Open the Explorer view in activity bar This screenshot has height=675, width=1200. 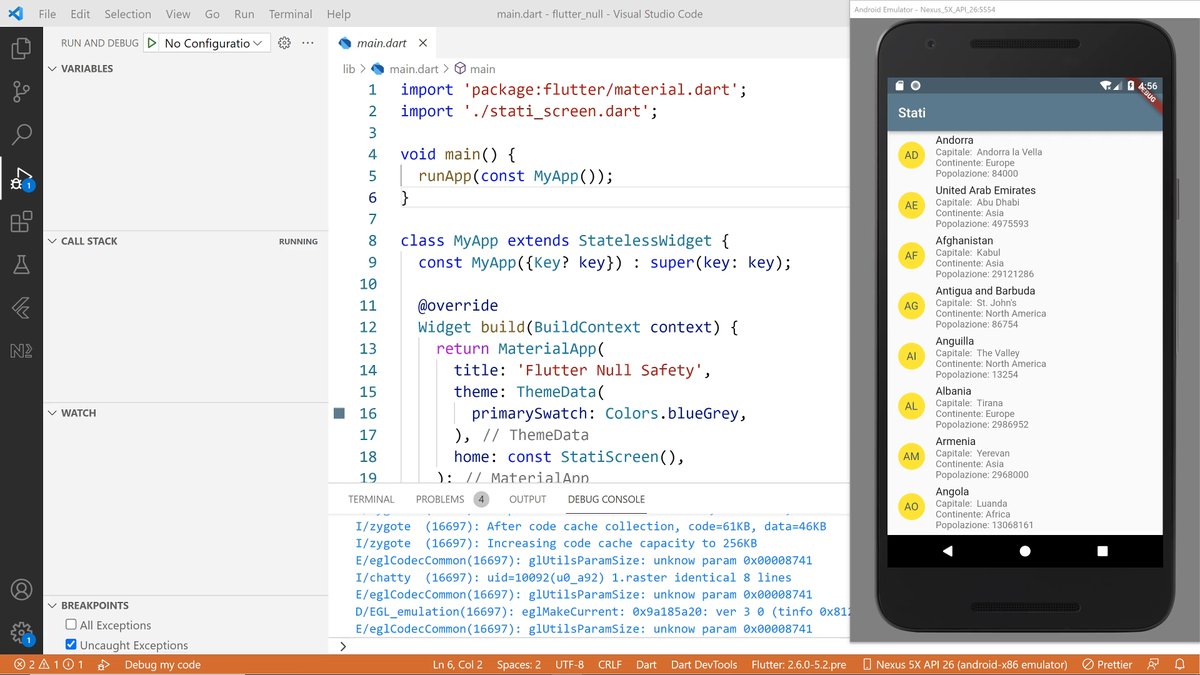tap(20, 48)
